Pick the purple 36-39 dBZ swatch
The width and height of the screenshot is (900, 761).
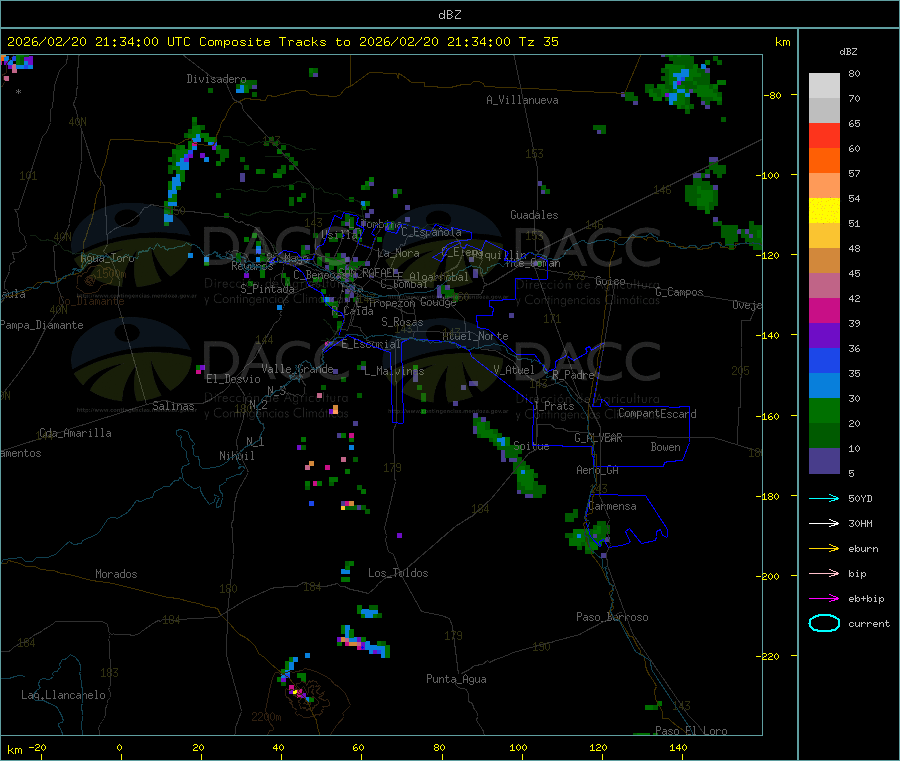[824, 336]
